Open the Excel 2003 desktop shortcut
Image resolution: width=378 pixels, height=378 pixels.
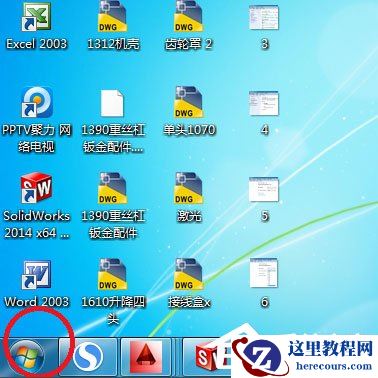coord(36,18)
